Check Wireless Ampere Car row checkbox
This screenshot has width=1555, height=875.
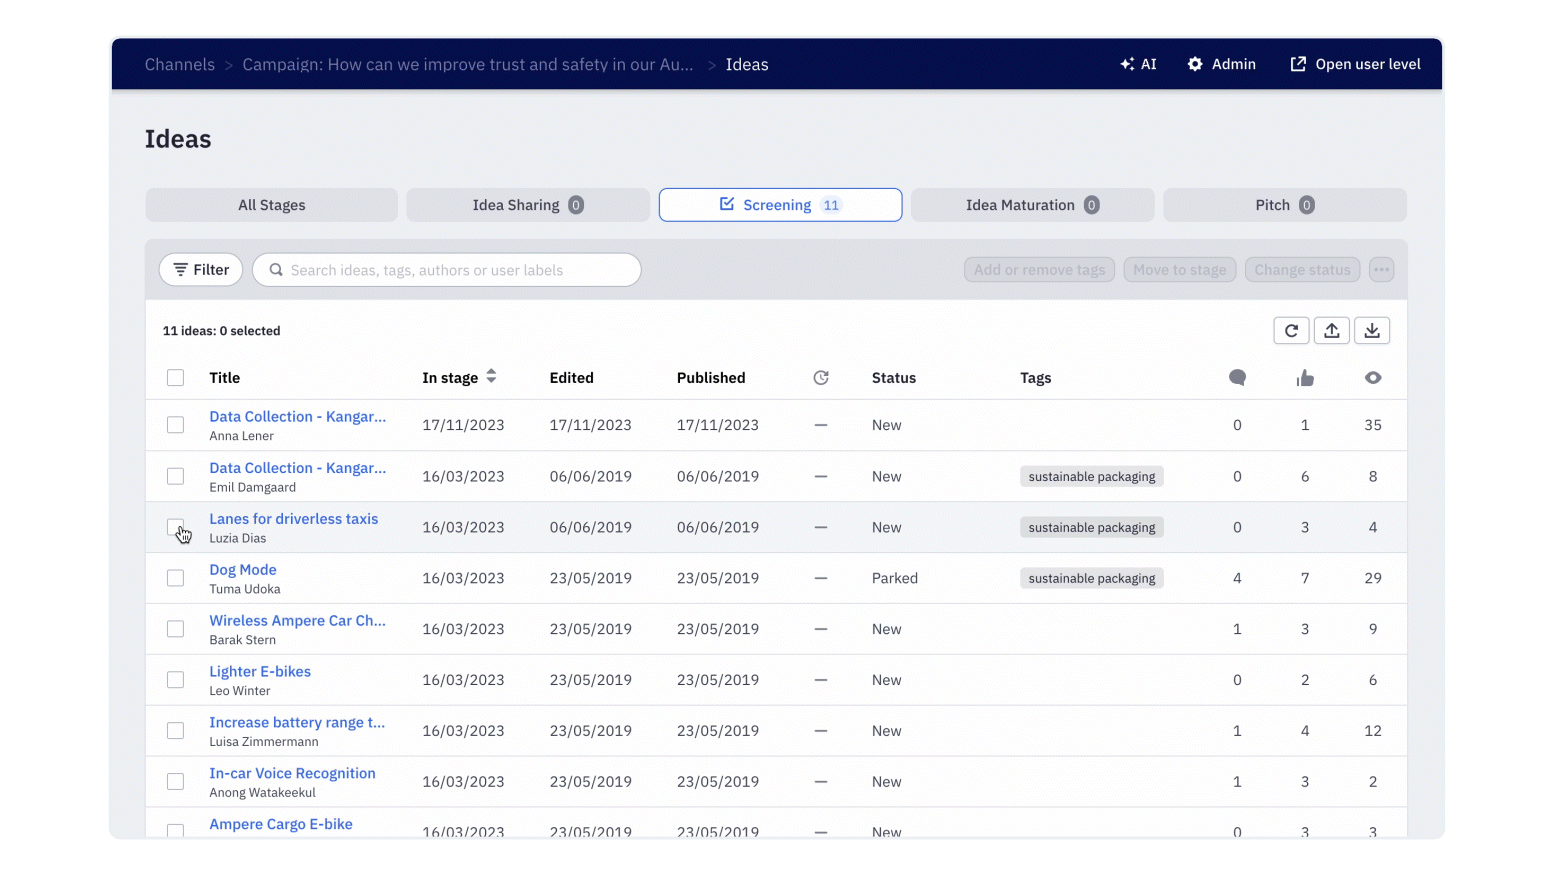coord(175,629)
